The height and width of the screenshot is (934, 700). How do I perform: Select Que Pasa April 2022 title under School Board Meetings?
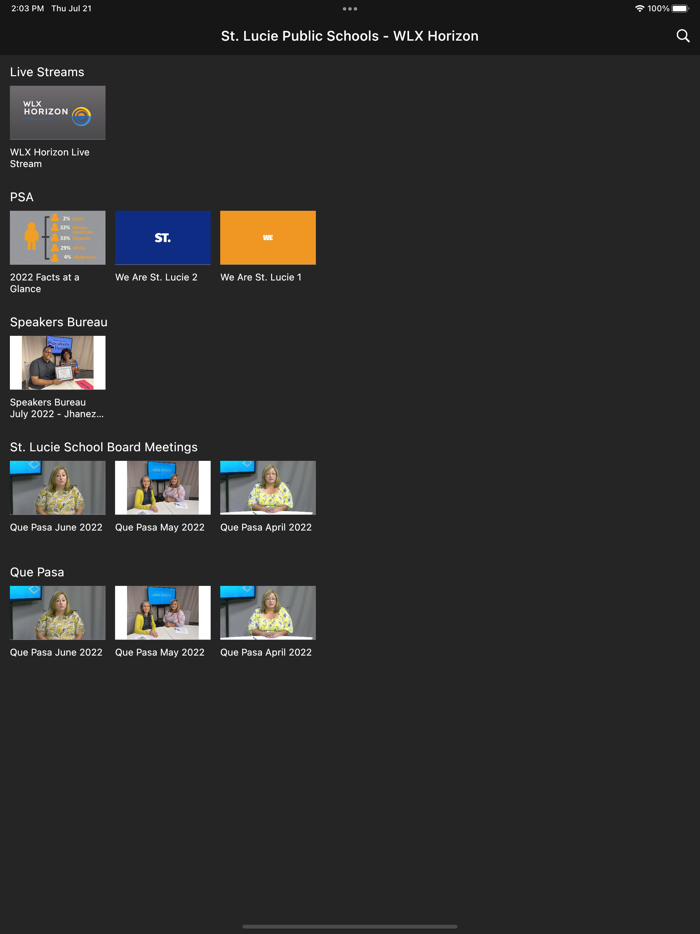[x=266, y=527]
